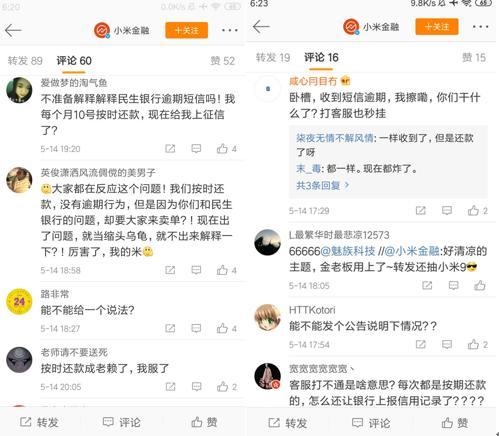Open the three-dot menu on left header

(230, 30)
